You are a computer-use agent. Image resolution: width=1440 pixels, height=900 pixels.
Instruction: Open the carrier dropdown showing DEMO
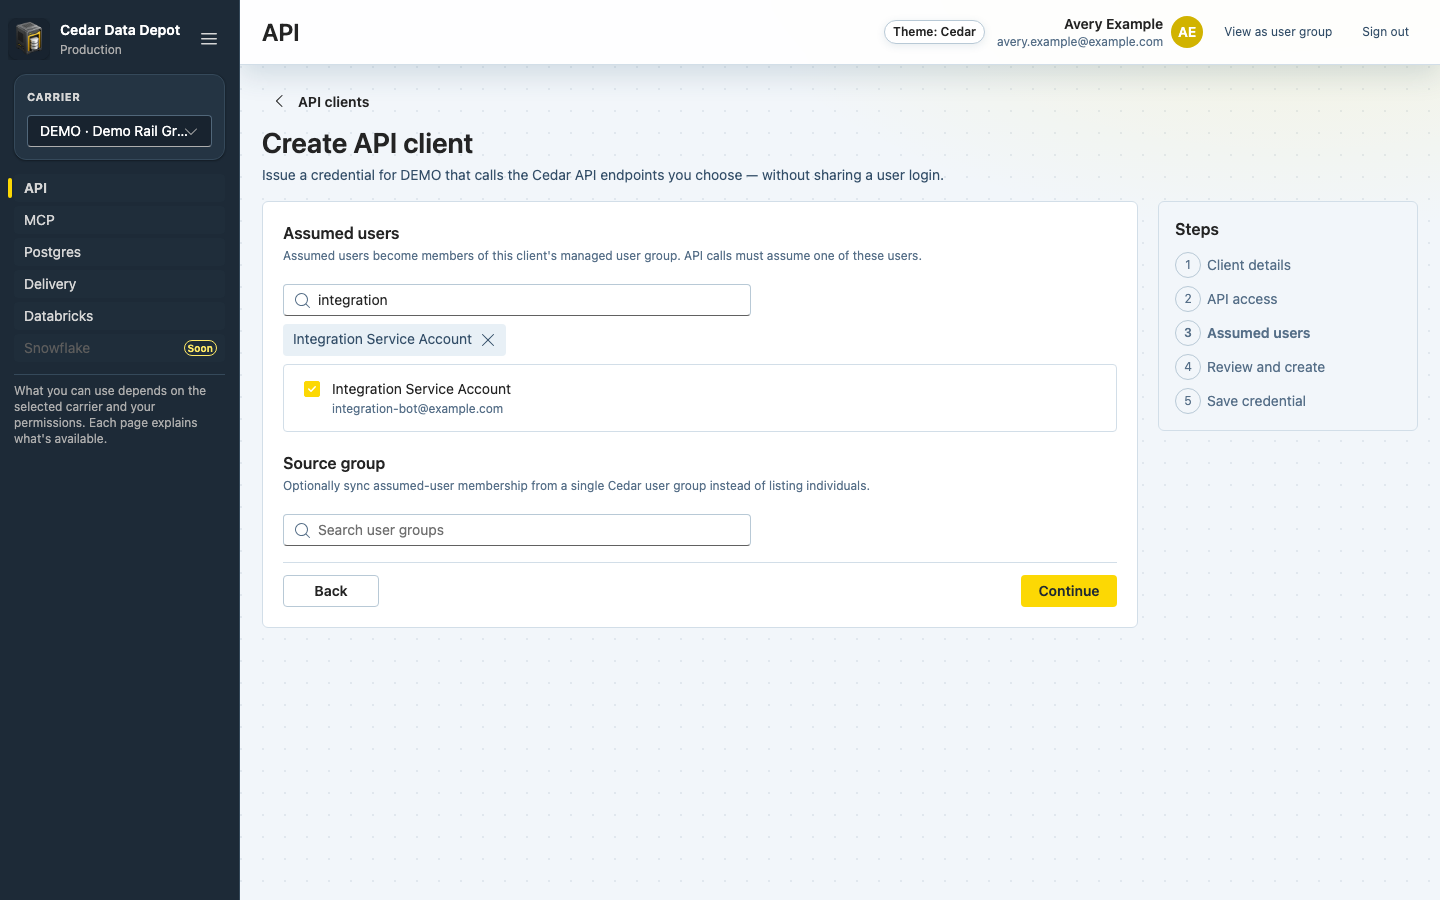point(119,131)
